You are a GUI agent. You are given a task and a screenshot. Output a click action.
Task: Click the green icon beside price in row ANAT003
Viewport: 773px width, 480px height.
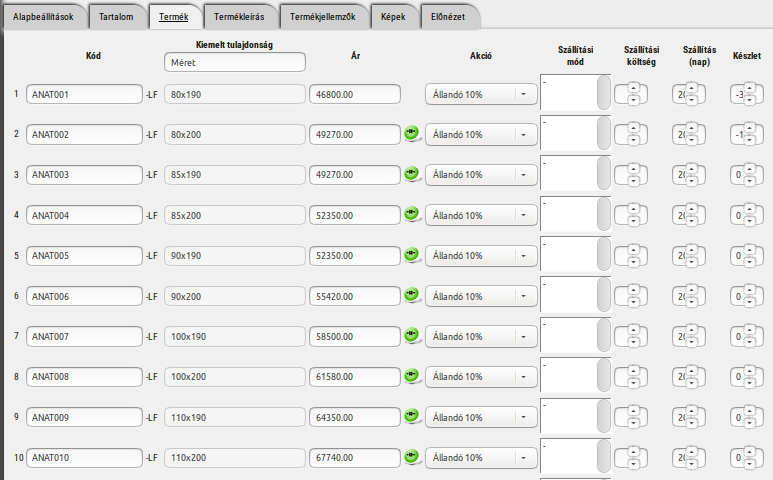(x=412, y=174)
